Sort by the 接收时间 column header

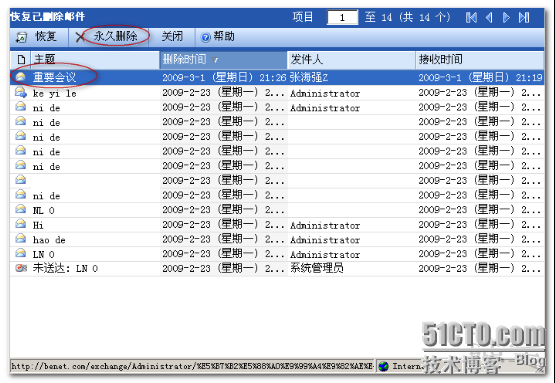click(480, 59)
